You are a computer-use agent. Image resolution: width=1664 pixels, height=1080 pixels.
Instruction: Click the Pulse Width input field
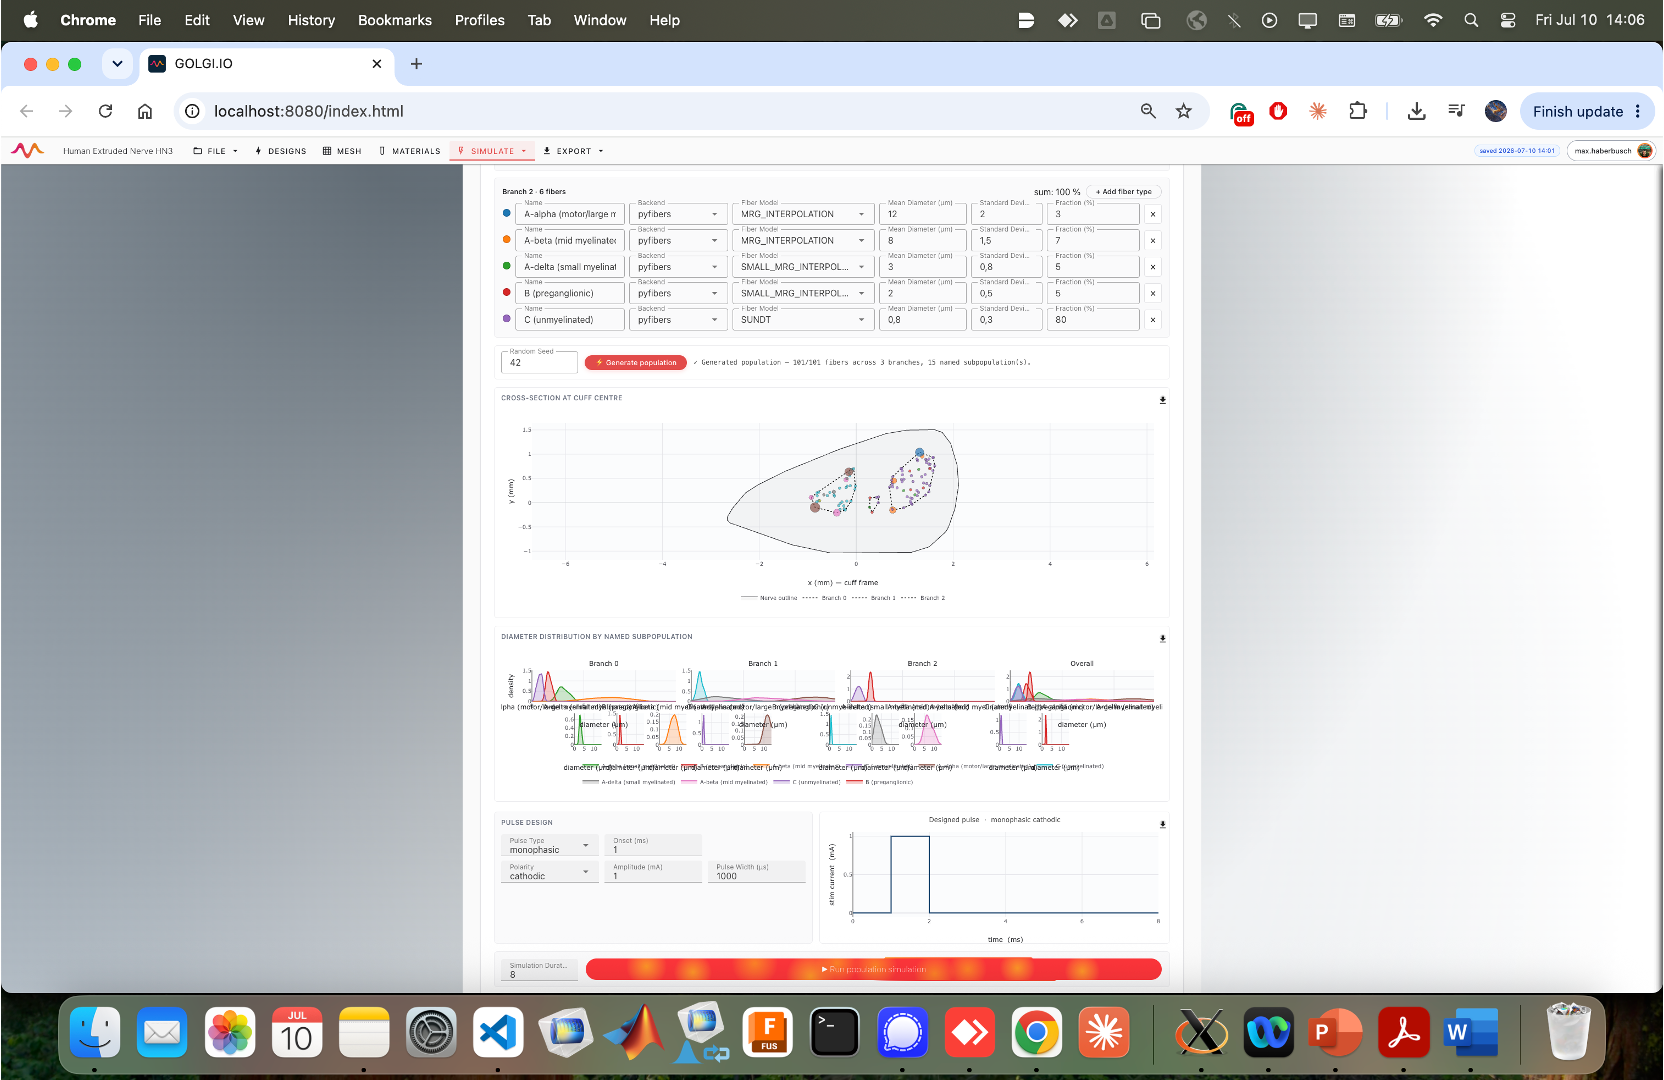click(756, 872)
